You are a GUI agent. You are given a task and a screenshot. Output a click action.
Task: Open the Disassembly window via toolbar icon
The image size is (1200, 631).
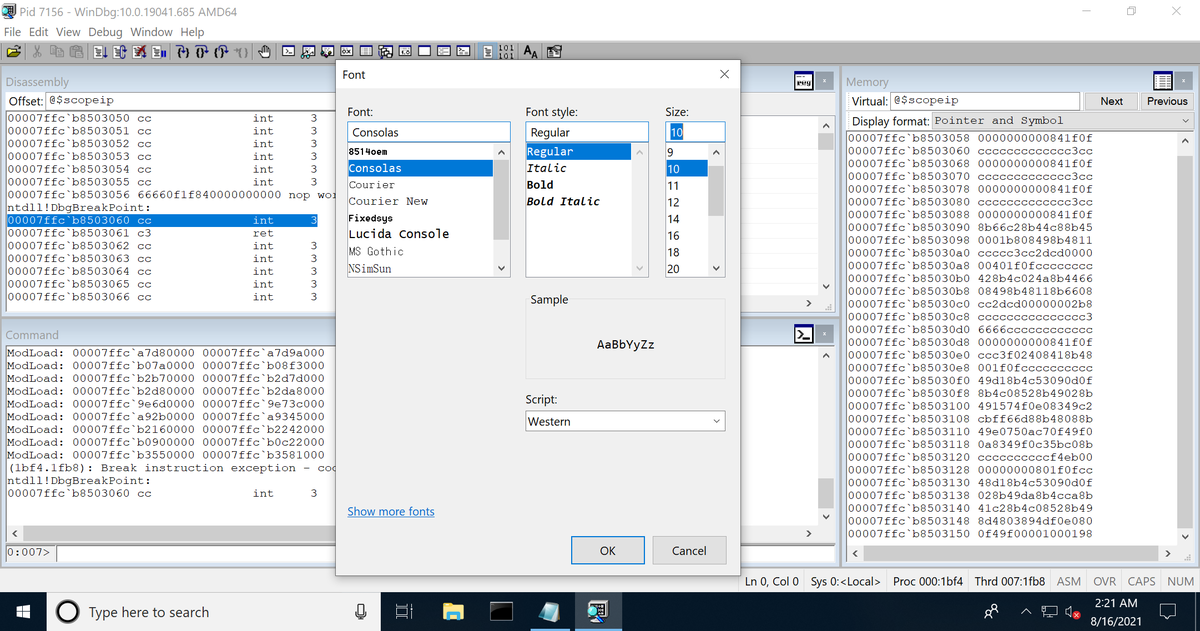pyautogui.click(x=405, y=51)
